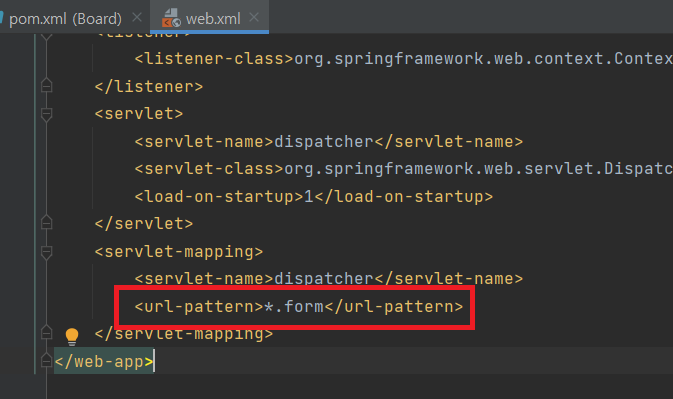Click the <servlet-mapping> opening tag
Viewport: 673px width, 399px height.
(179, 251)
